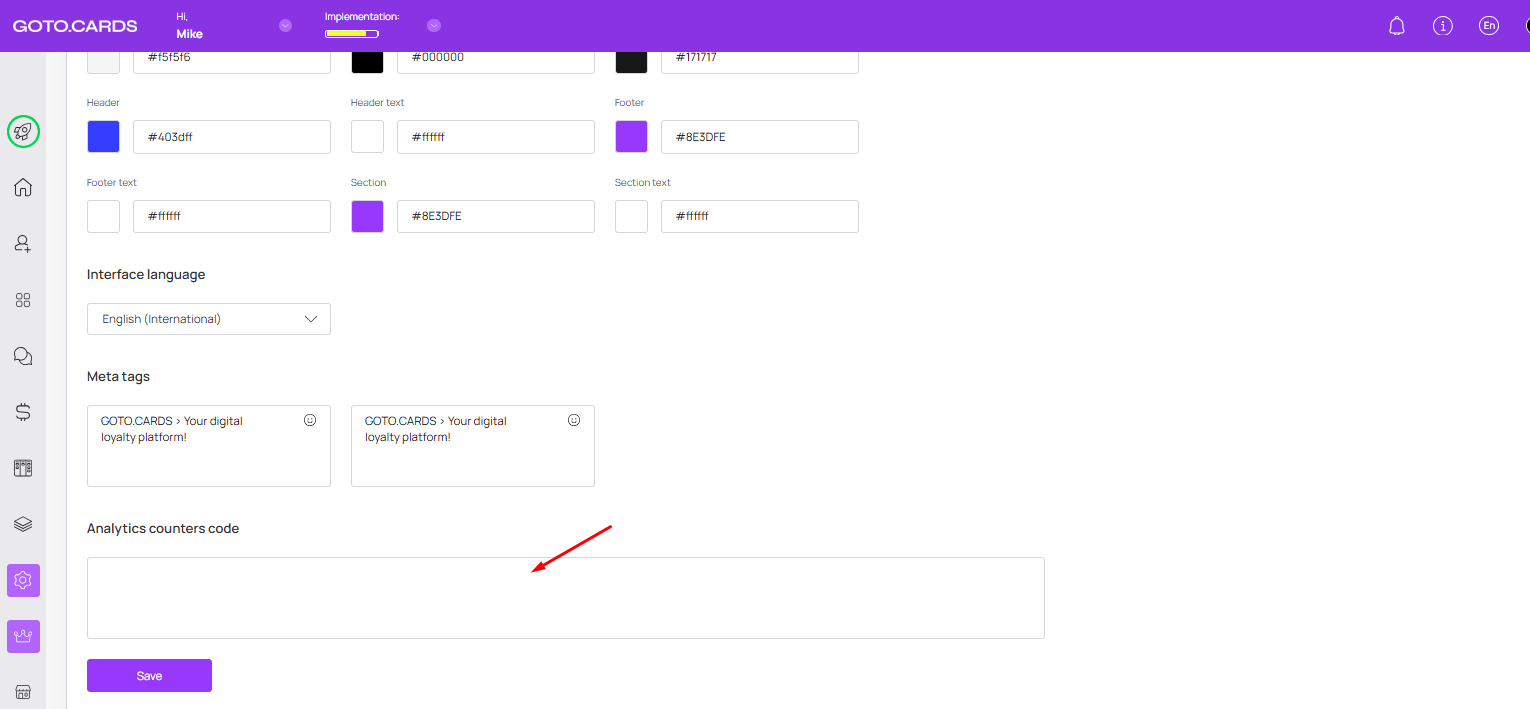This screenshot has height=709, width=1530.
Task: Click the GOTO.CARDS logo link
Action: [75, 26]
